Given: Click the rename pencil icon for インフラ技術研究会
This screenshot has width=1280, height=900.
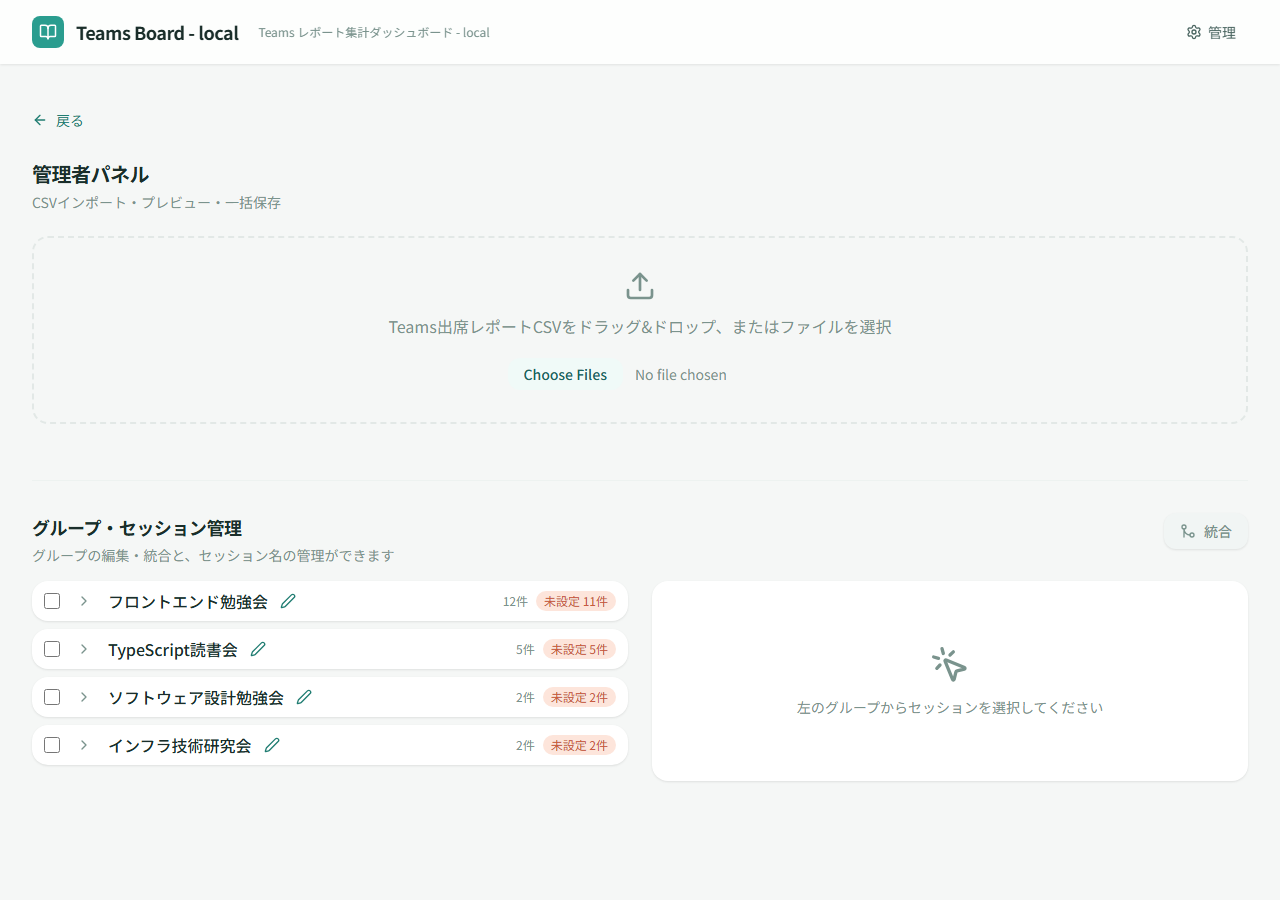Looking at the screenshot, I should click(x=271, y=745).
